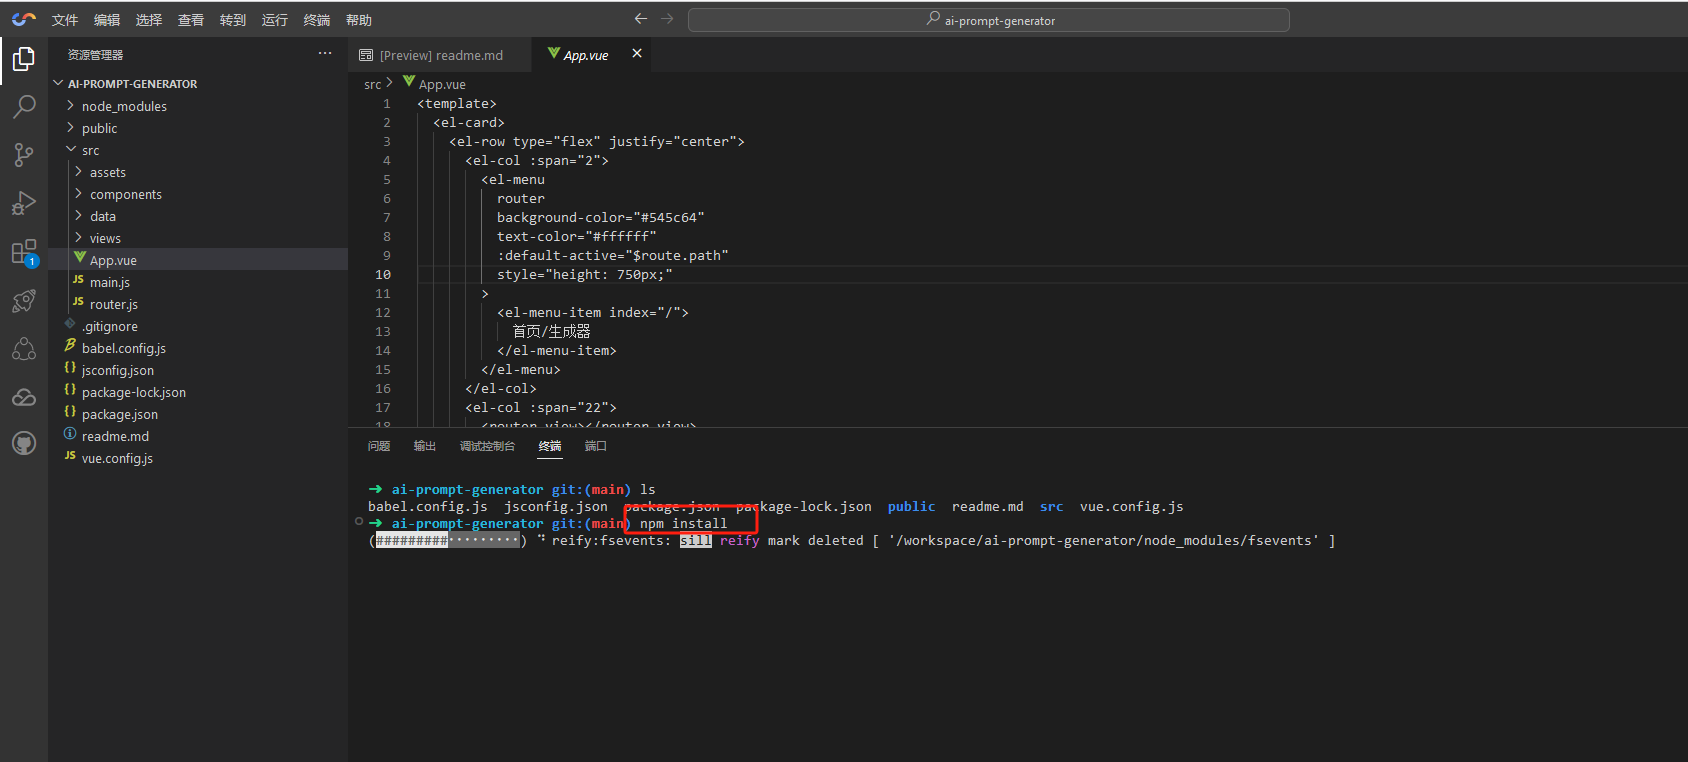1688x762 pixels.
Task: Expand the public folder
Action: (x=198, y=128)
